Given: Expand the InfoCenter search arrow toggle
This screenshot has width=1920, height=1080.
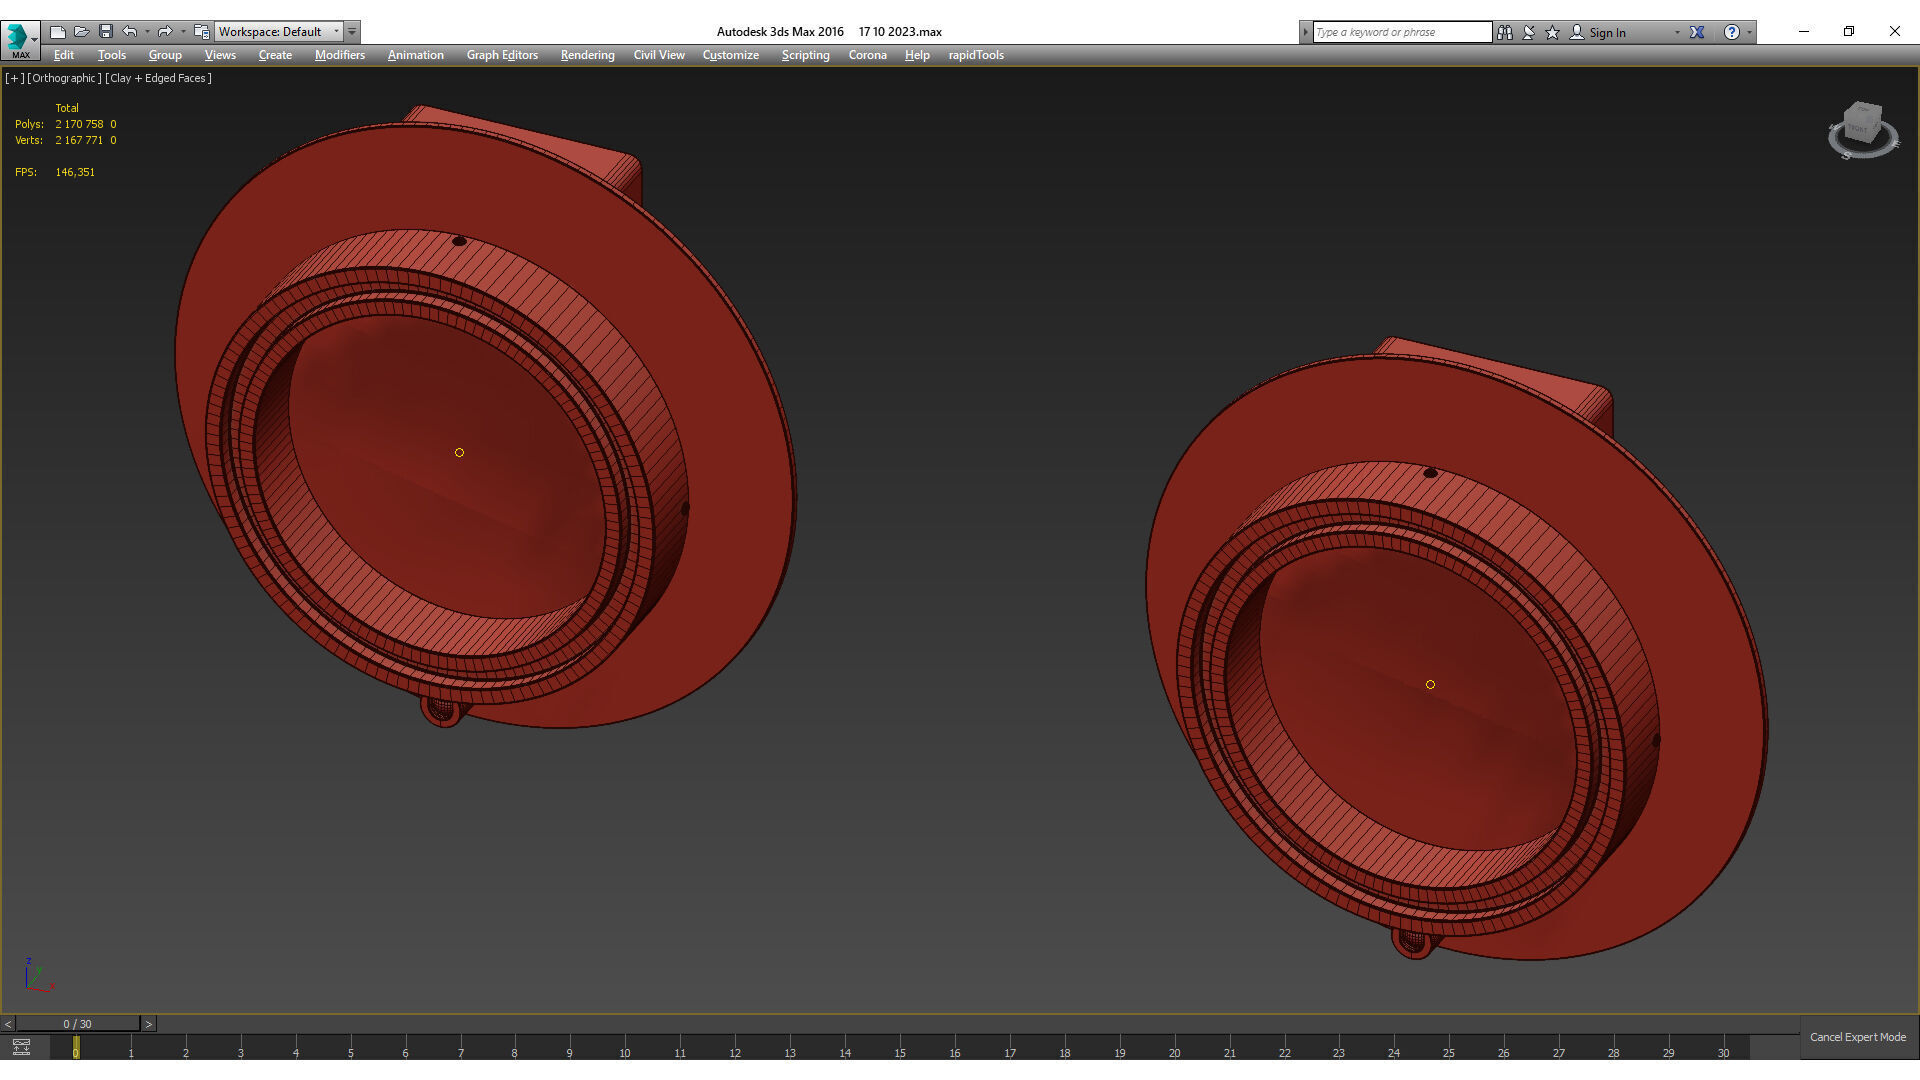Looking at the screenshot, I should click(1305, 32).
